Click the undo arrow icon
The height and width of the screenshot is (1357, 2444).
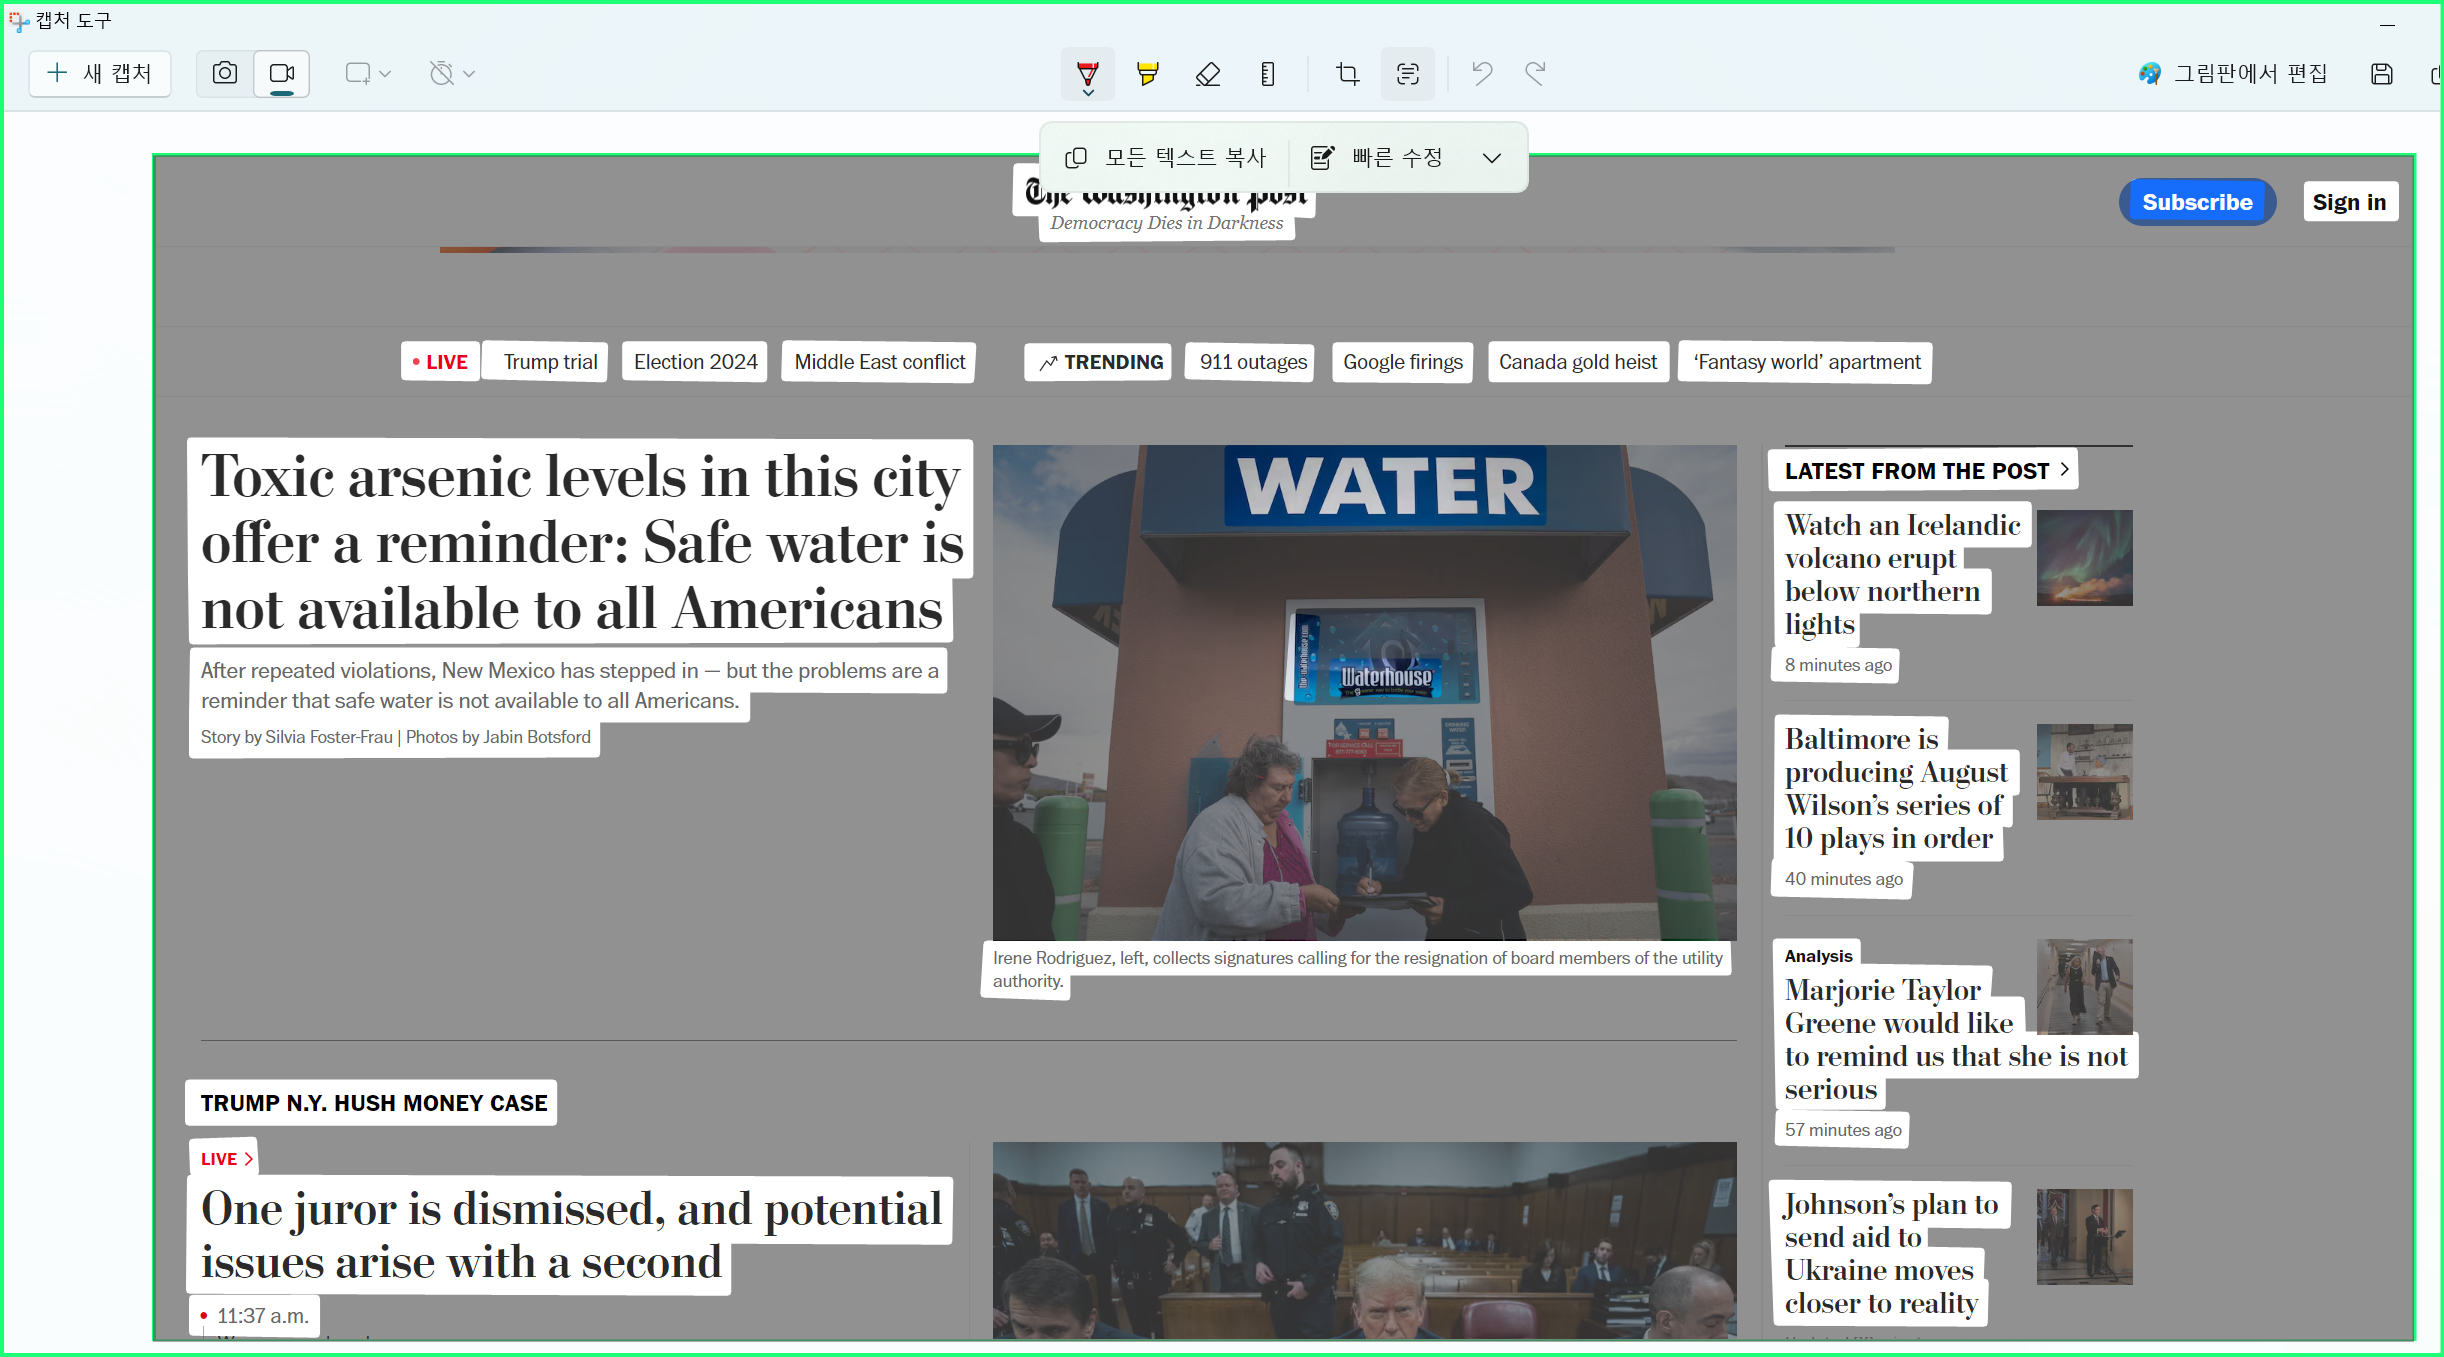1482,73
